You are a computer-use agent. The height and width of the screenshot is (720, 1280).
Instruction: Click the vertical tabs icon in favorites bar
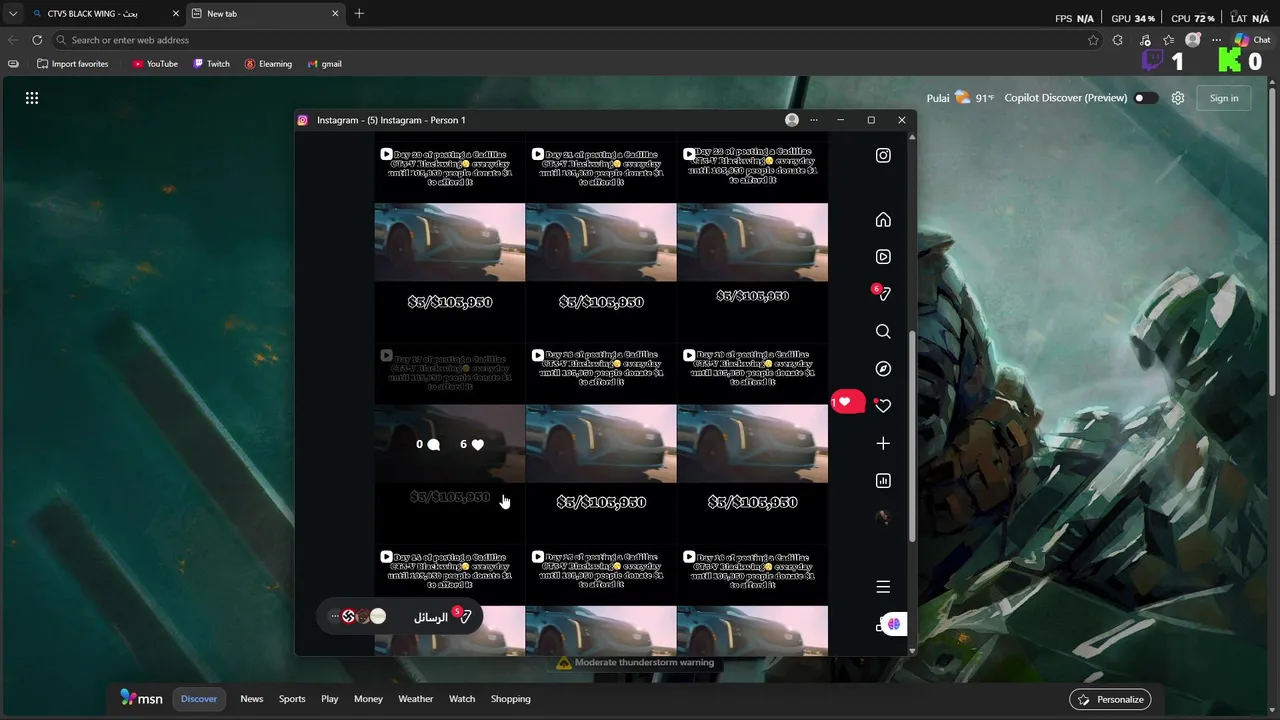(13, 64)
